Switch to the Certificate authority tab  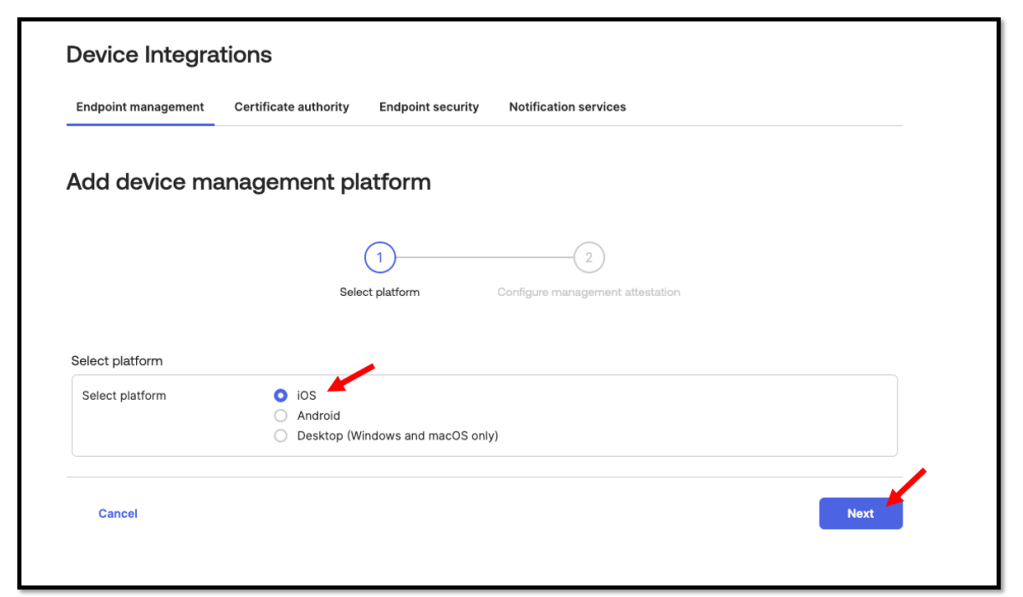coord(291,107)
